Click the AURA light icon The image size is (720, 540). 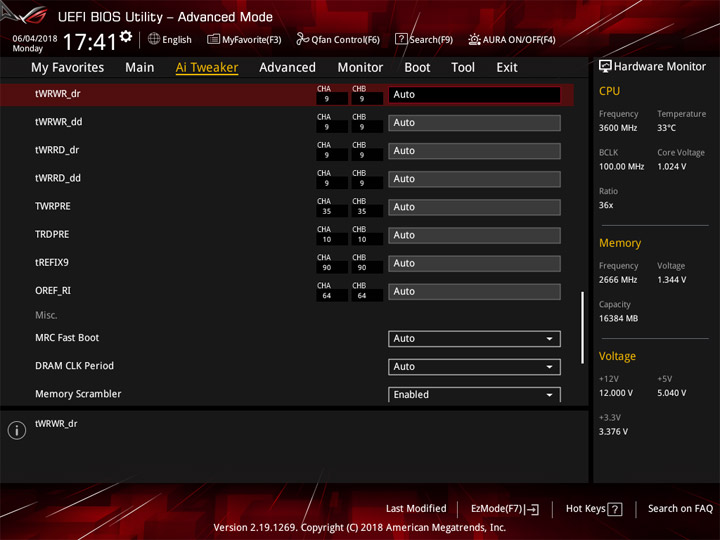click(x=474, y=39)
